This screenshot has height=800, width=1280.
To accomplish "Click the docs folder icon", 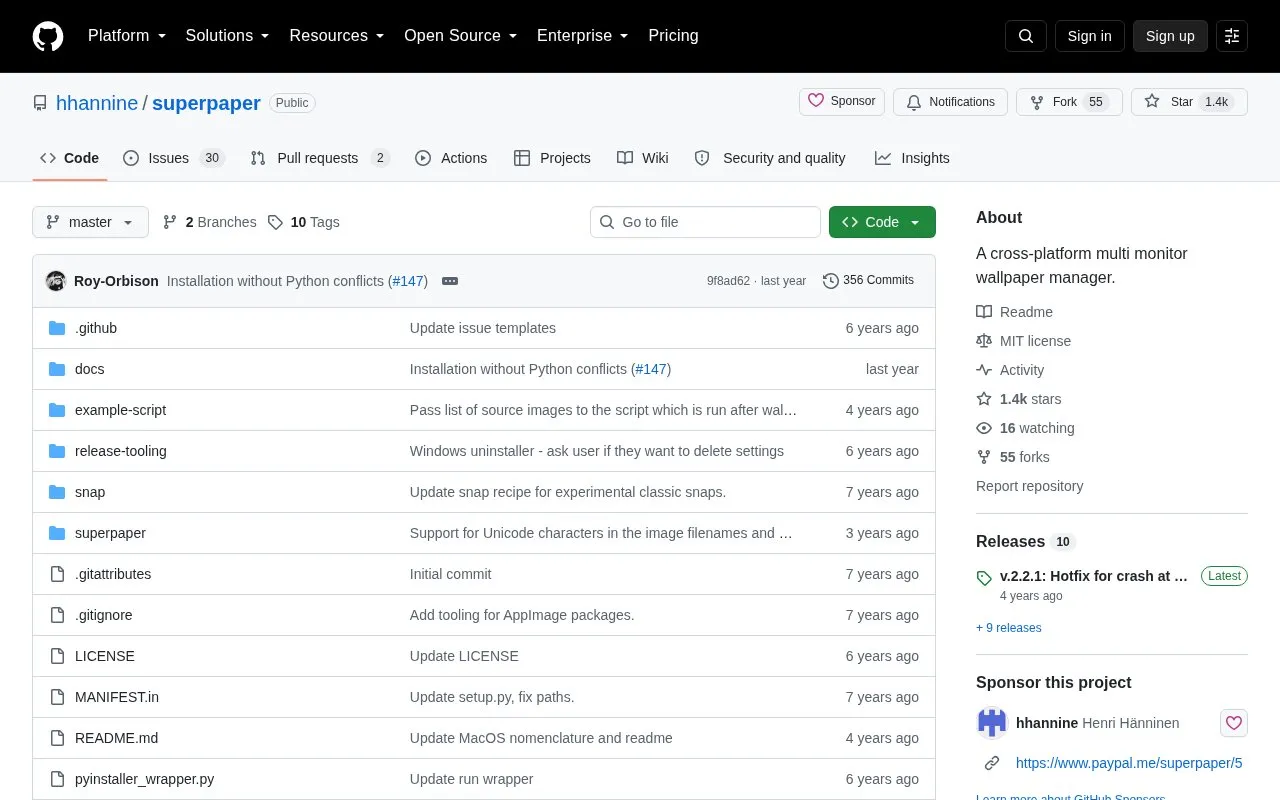I will pyautogui.click(x=57, y=369).
